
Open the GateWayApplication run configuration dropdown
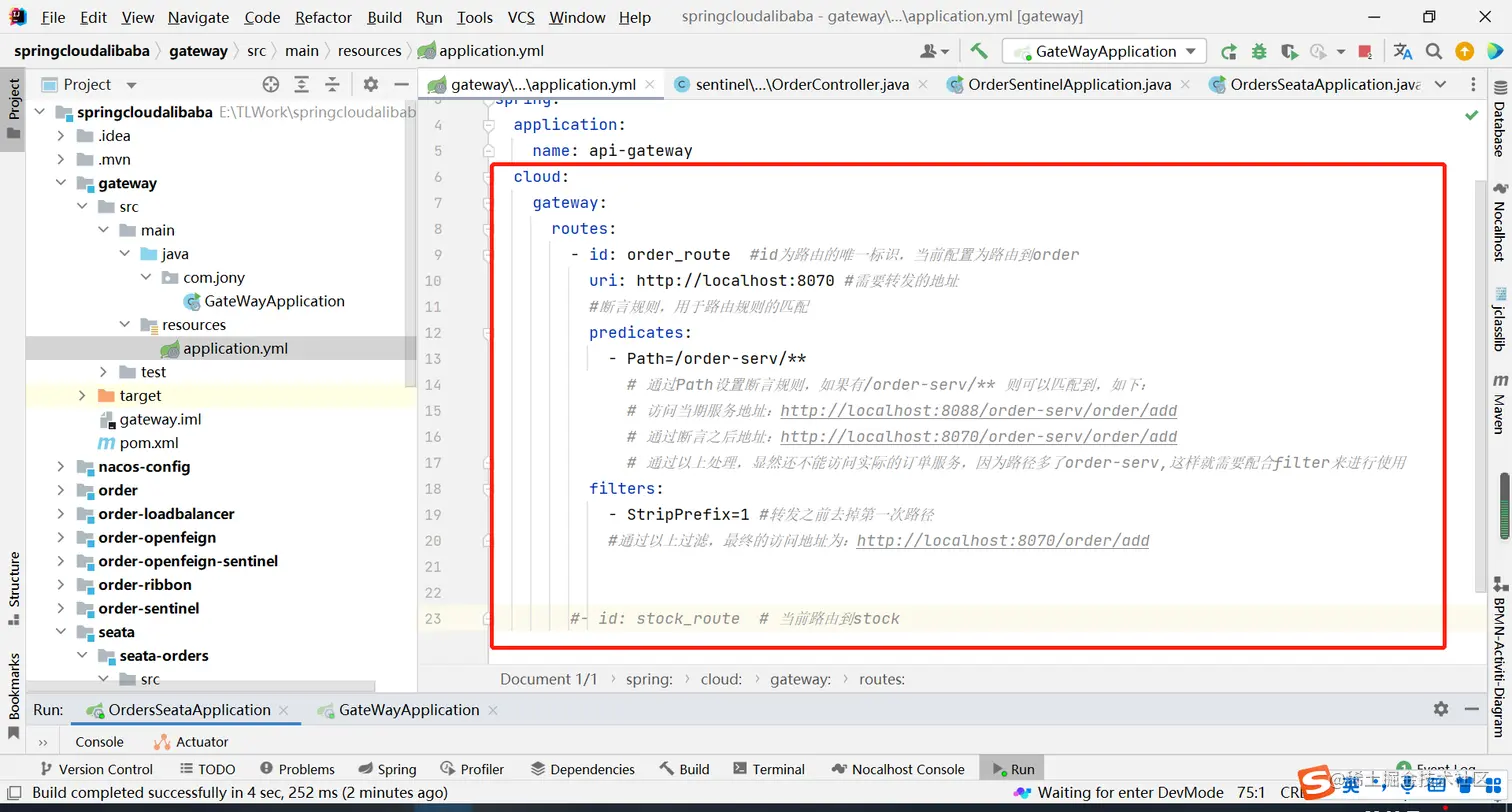[1105, 51]
